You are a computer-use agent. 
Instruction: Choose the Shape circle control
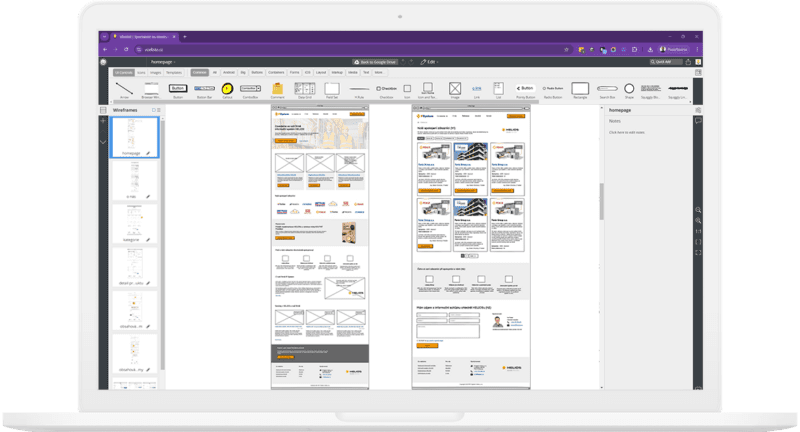tap(630, 90)
